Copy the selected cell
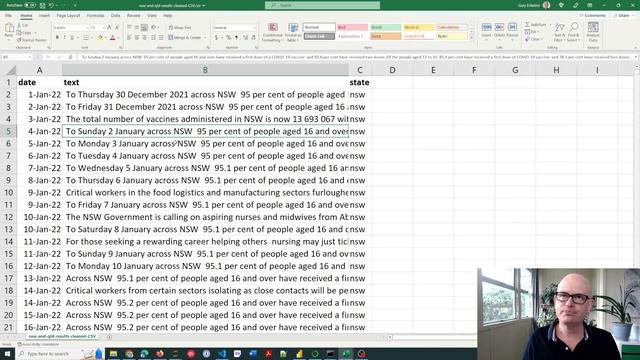Screen dimensions: 640x360 tap(25, 33)
